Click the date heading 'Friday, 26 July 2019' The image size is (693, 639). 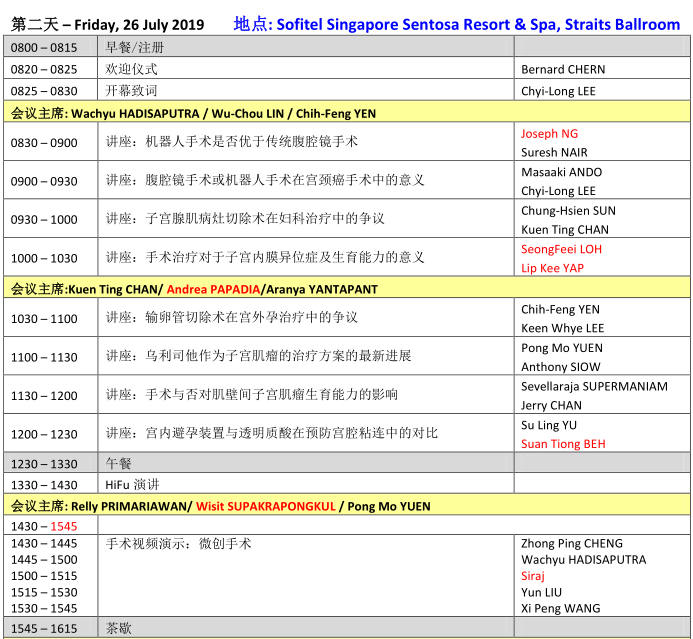click(x=139, y=25)
